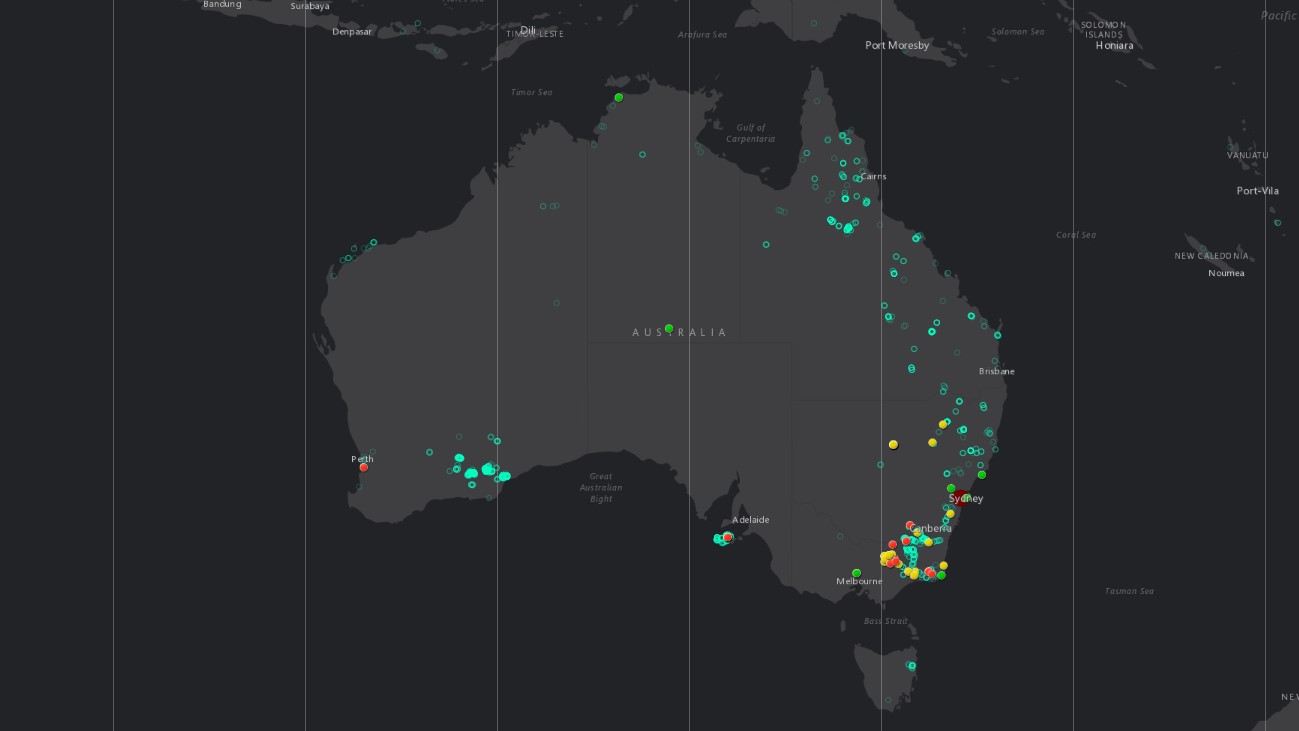Click the green marker beside the AUSTRALIA label
1299x731 pixels.
coord(669,328)
